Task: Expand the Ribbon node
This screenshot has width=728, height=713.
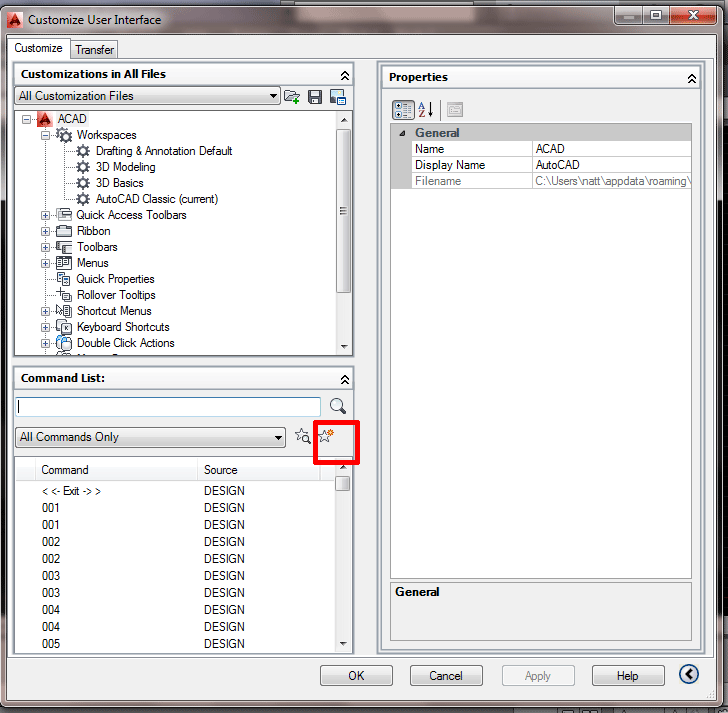Action: 45,231
